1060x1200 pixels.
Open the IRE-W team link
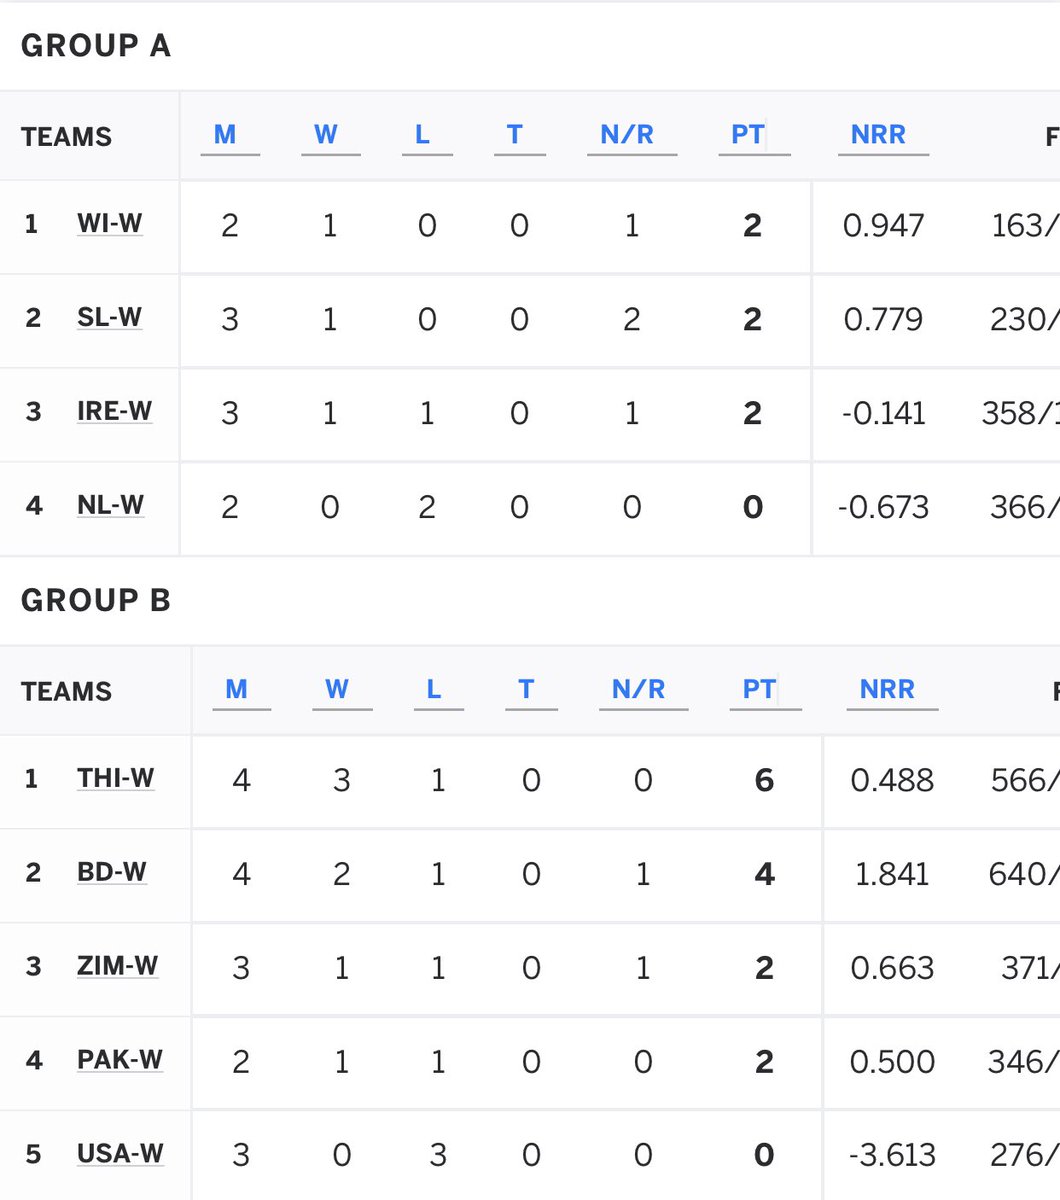tap(115, 411)
